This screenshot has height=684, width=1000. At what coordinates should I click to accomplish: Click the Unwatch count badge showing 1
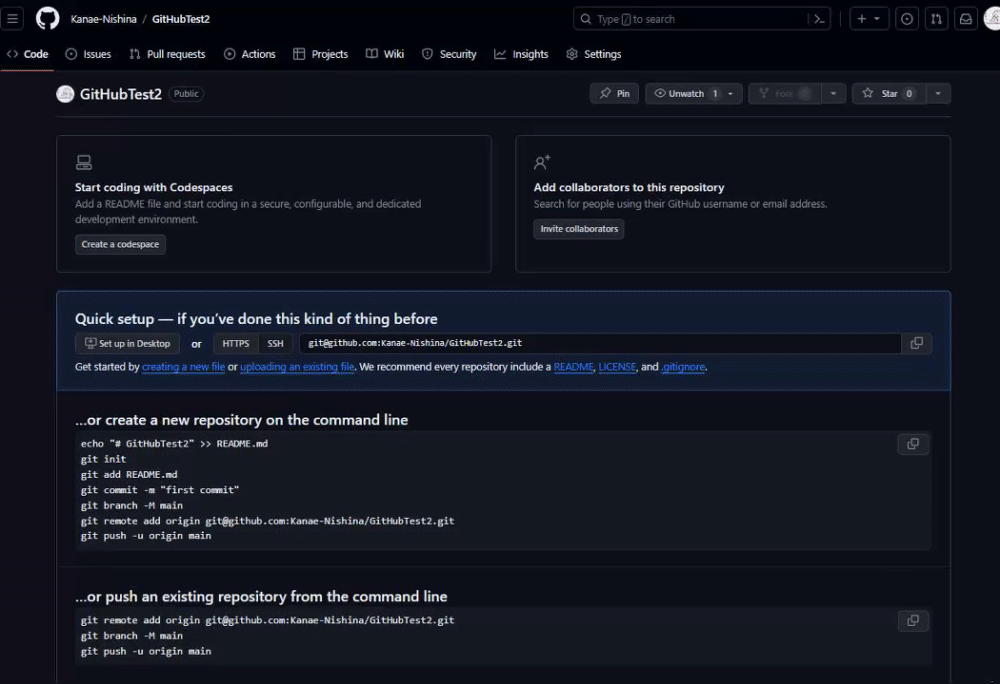715,94
